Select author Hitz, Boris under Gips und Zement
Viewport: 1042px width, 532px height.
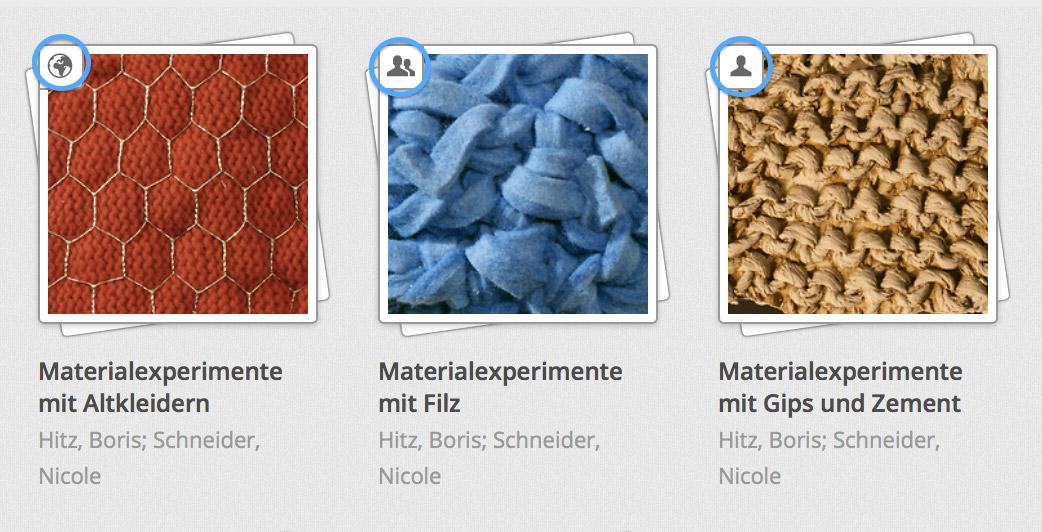pos(773,440)
